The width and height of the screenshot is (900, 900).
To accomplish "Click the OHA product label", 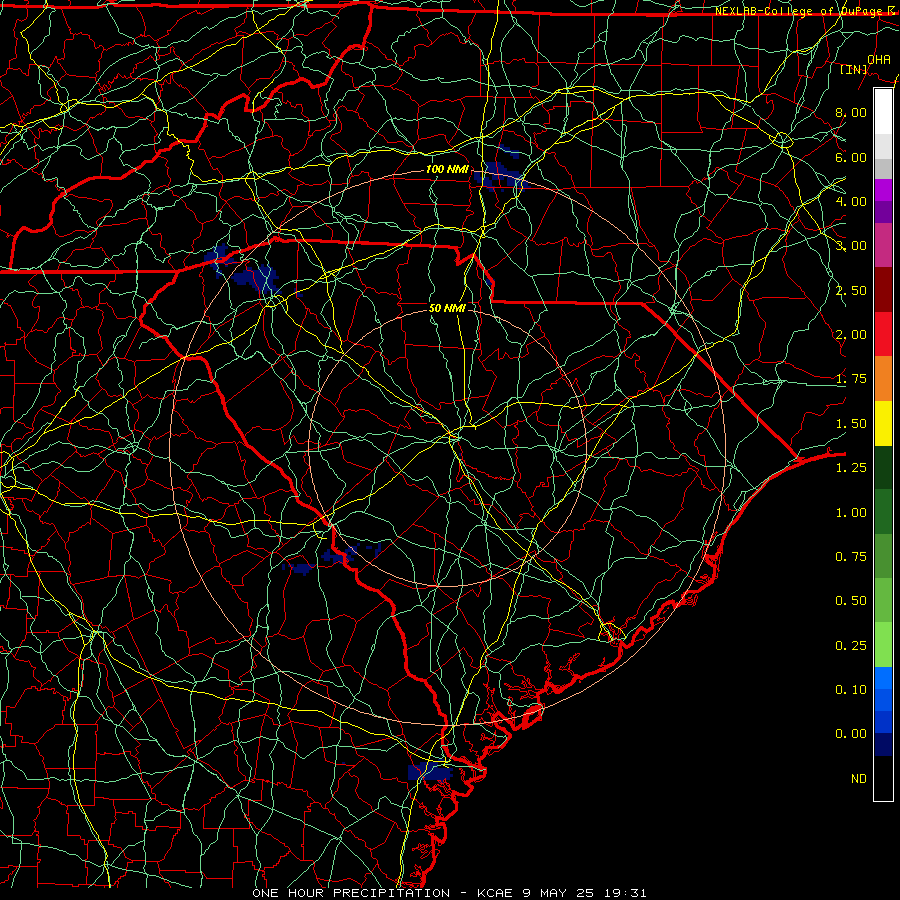I will click(879, 59).
